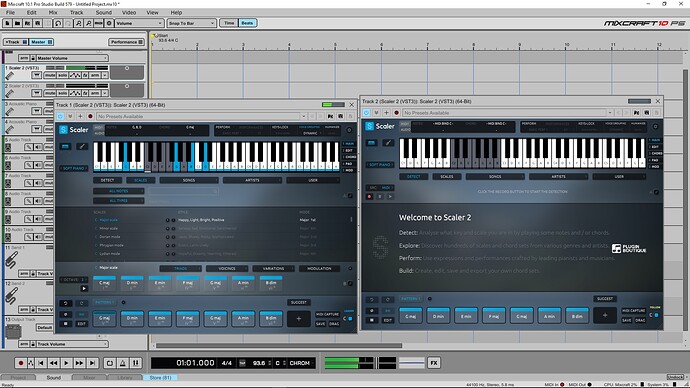
Task: Open the Snap To Bar dropdown
Action: tap(191, 23)
